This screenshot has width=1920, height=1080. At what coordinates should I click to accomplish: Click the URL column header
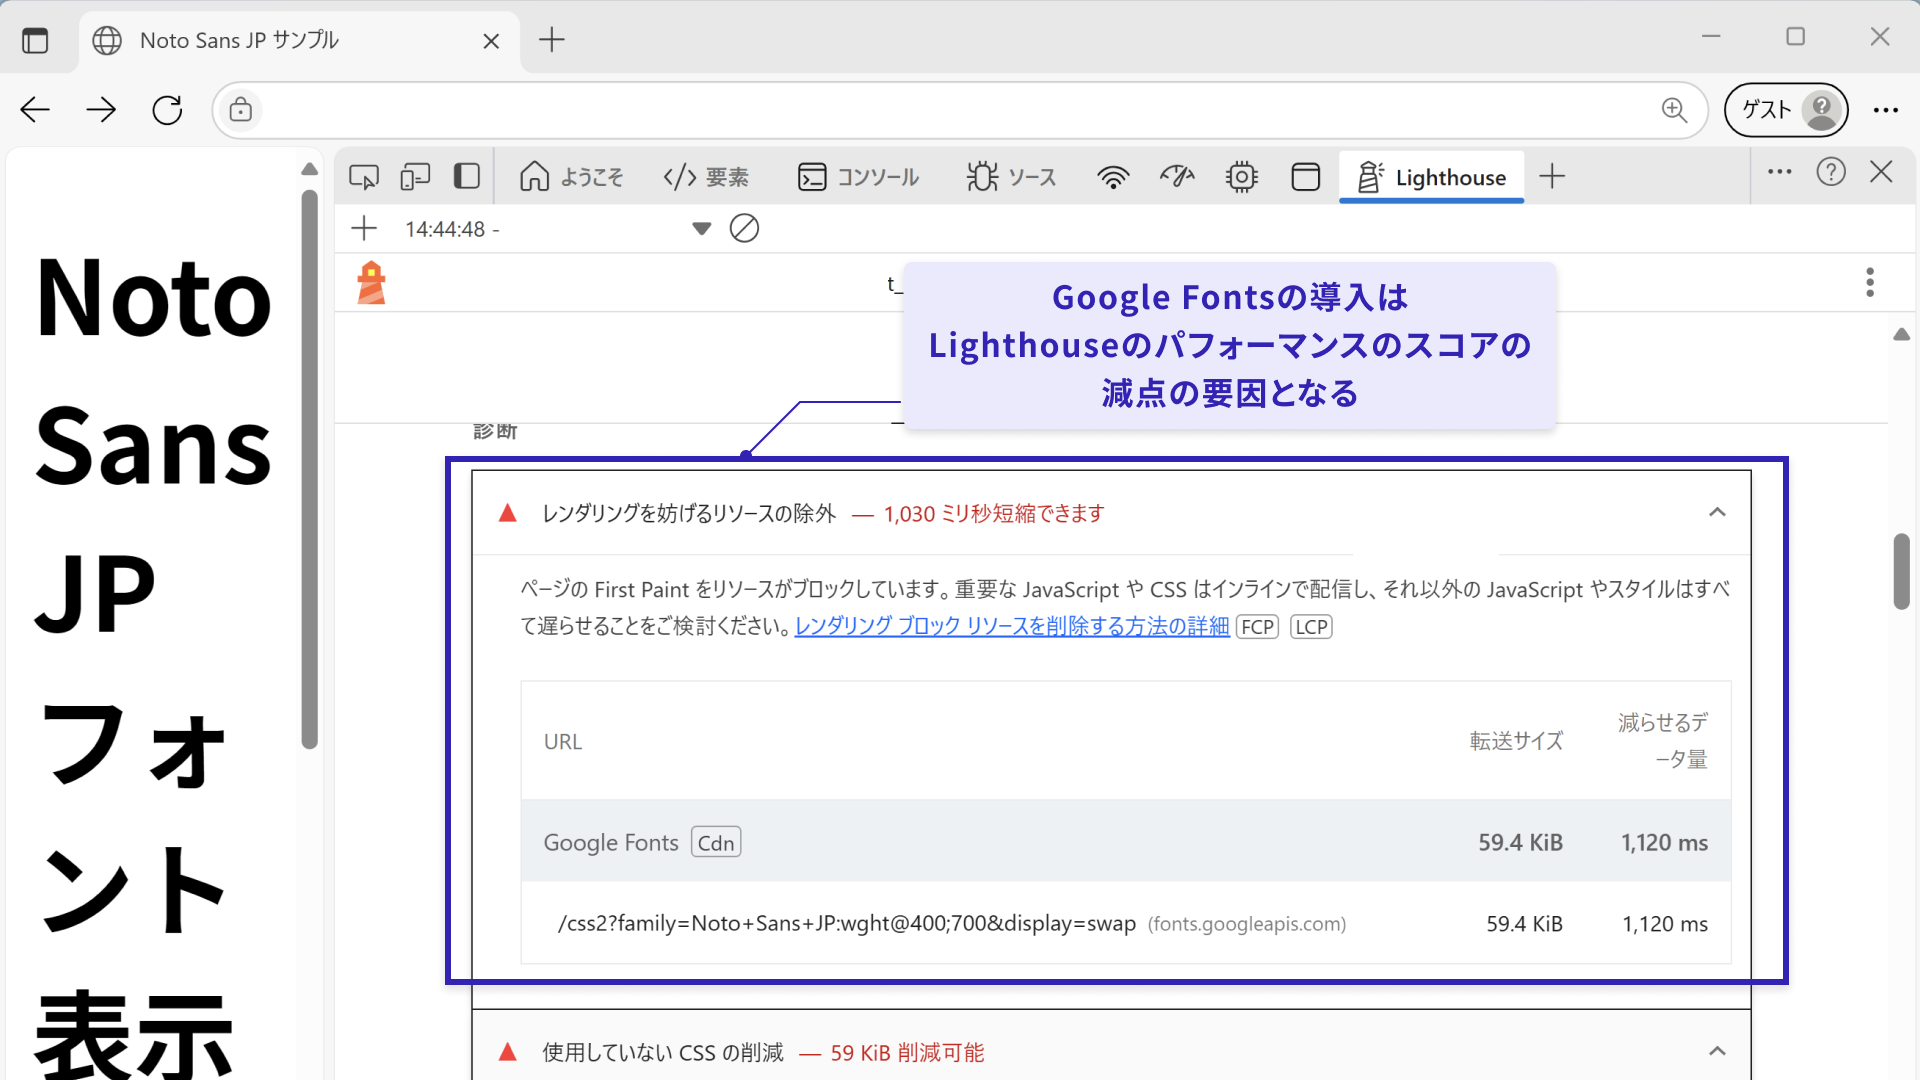[563, 742]
